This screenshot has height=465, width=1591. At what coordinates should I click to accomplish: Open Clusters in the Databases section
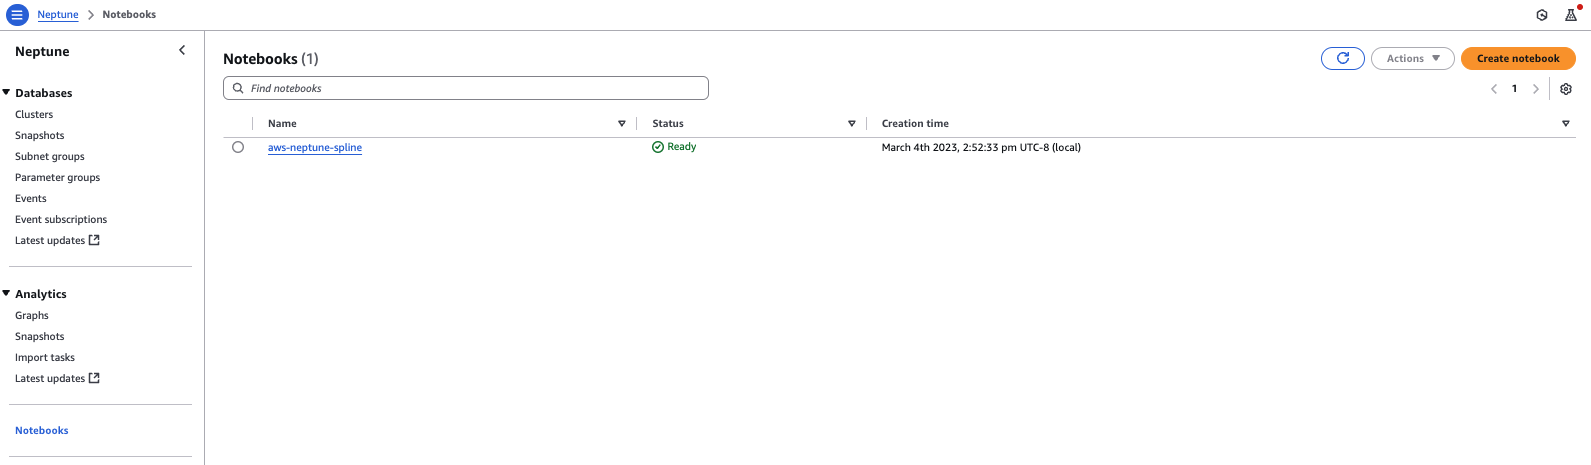tap(34, 114)
